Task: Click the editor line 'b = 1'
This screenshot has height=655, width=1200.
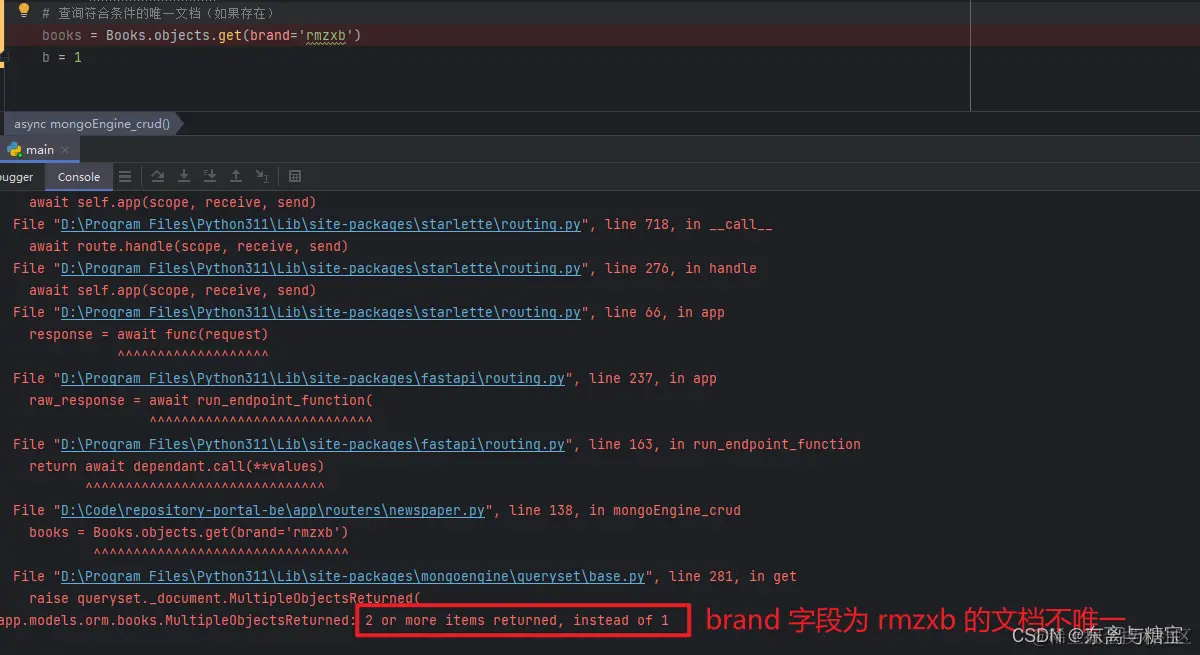Action: pyautogui.click(x=62, y=57)
